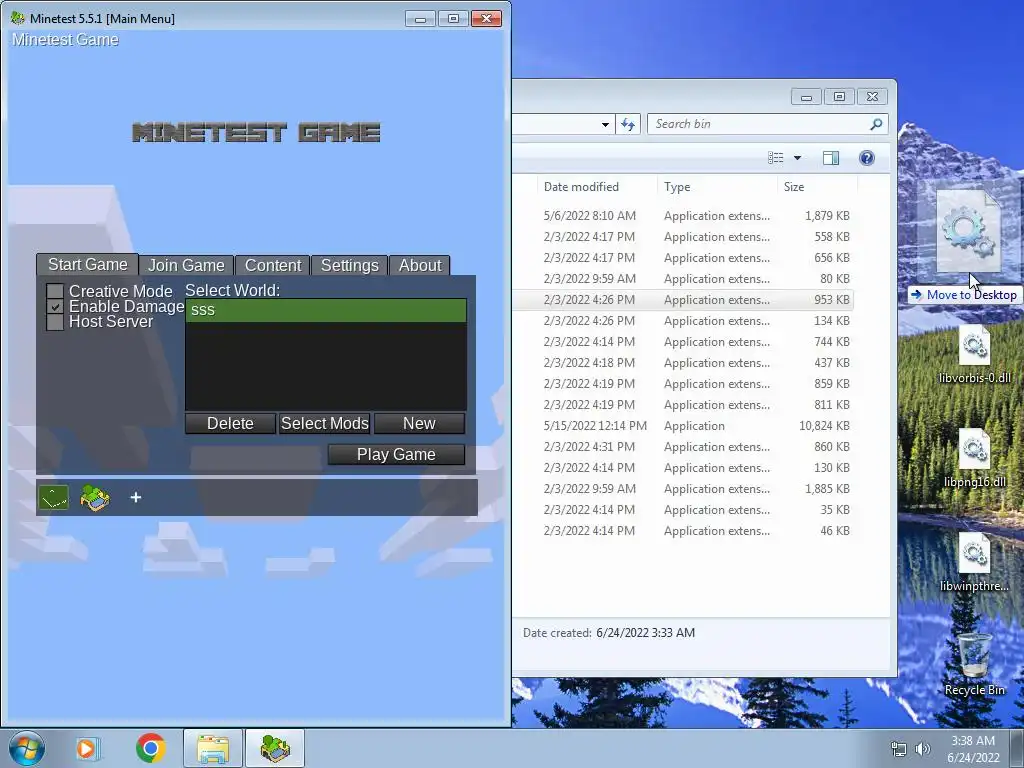Select the row sized 134 KB
Image resolution: width=1024 pixels, height=768 pixels.
tap(682, 321)
